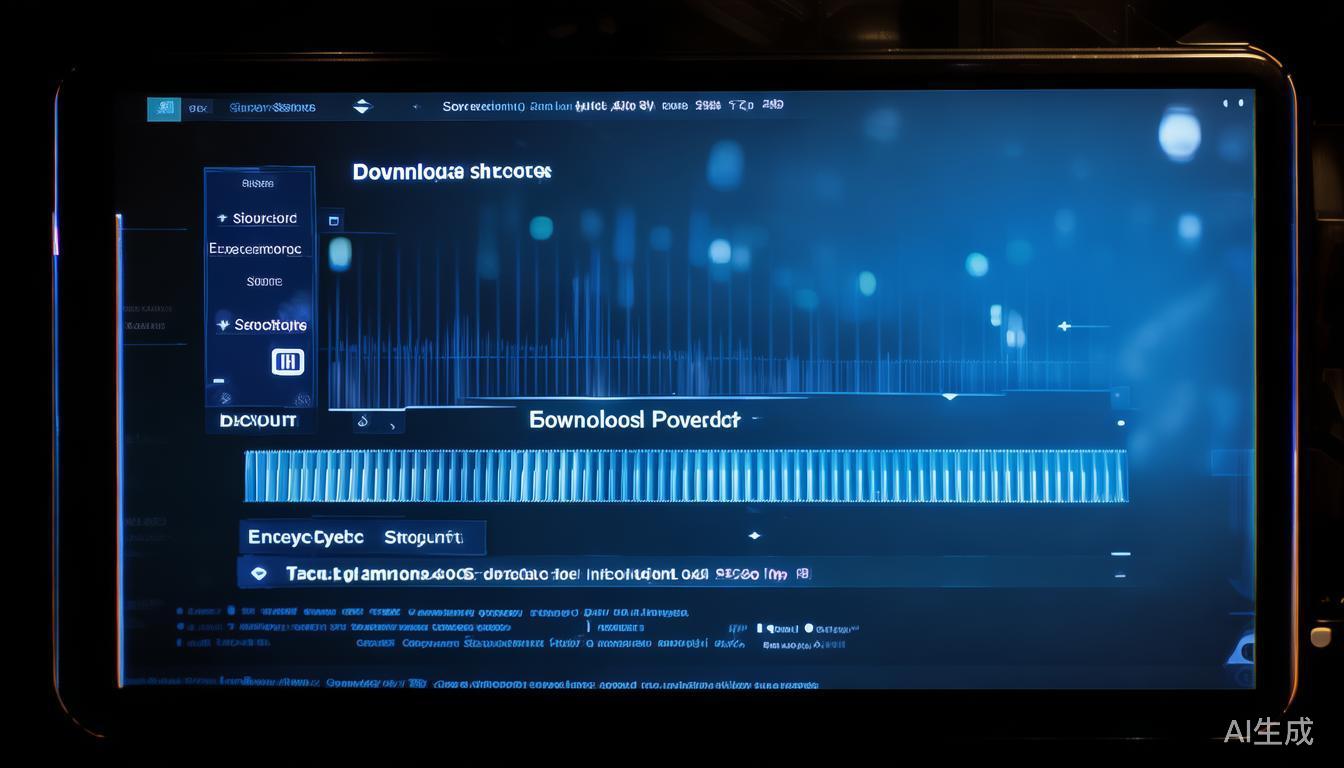
Task: Click the 'Stropunft' tab label
Action: tap(423, 537)
